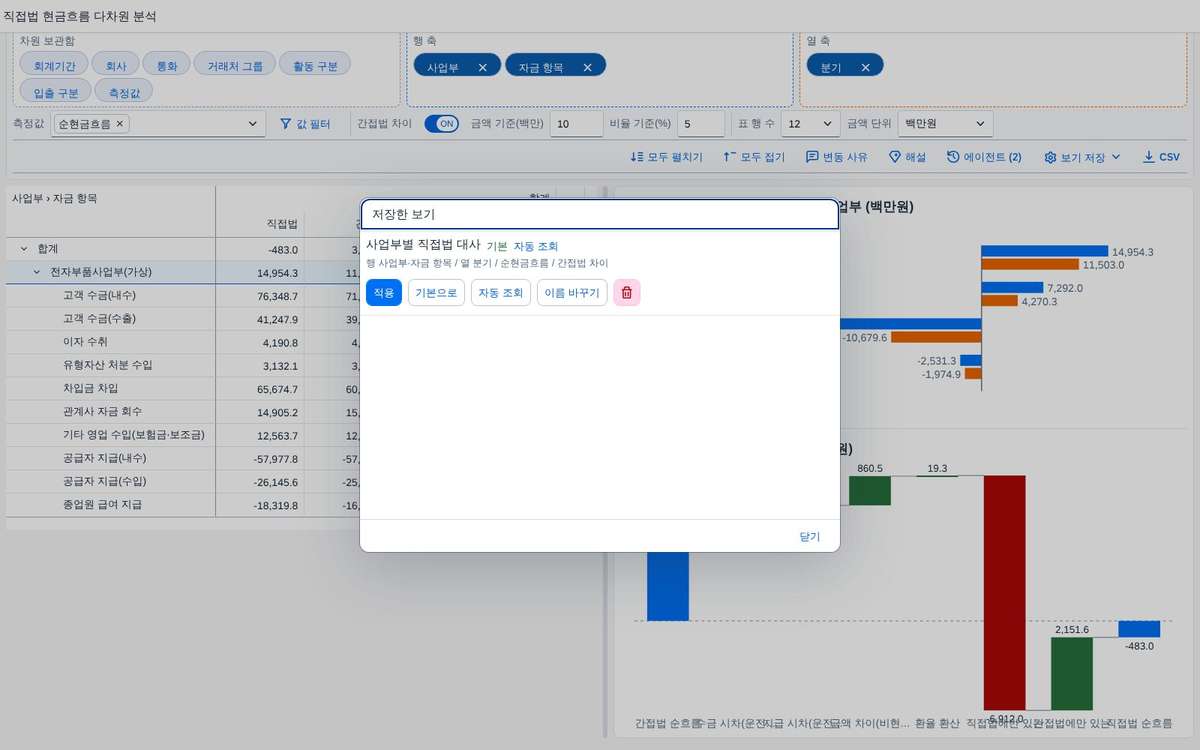Select 거래처 그룹 dimension chip
Screen dimensions: 1200x750
(235, 66)
